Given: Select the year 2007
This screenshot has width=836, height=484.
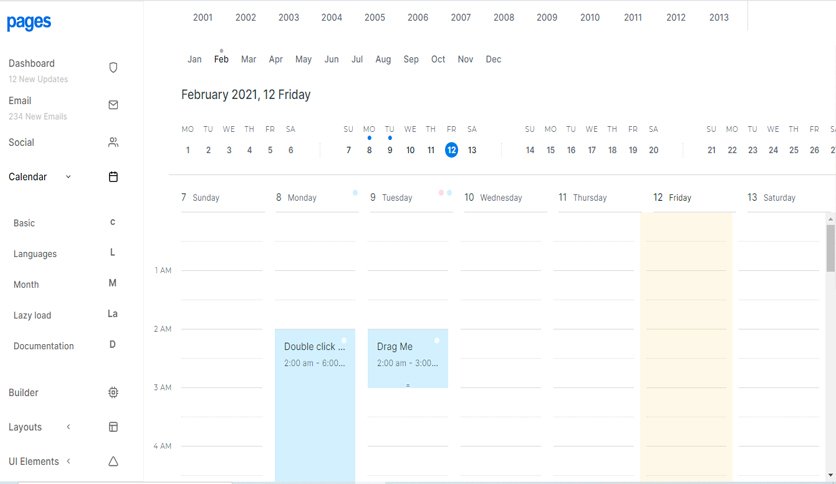Looking at the screenshot, I should coord(461,18).
